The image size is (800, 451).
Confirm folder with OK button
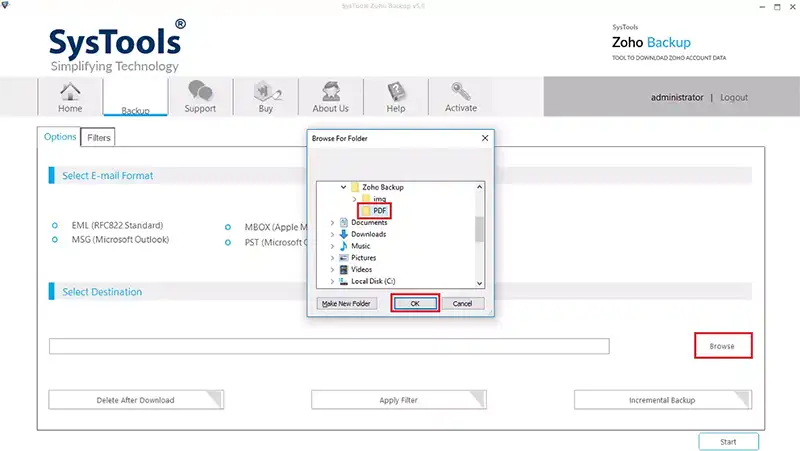click(x=415, y=304)
